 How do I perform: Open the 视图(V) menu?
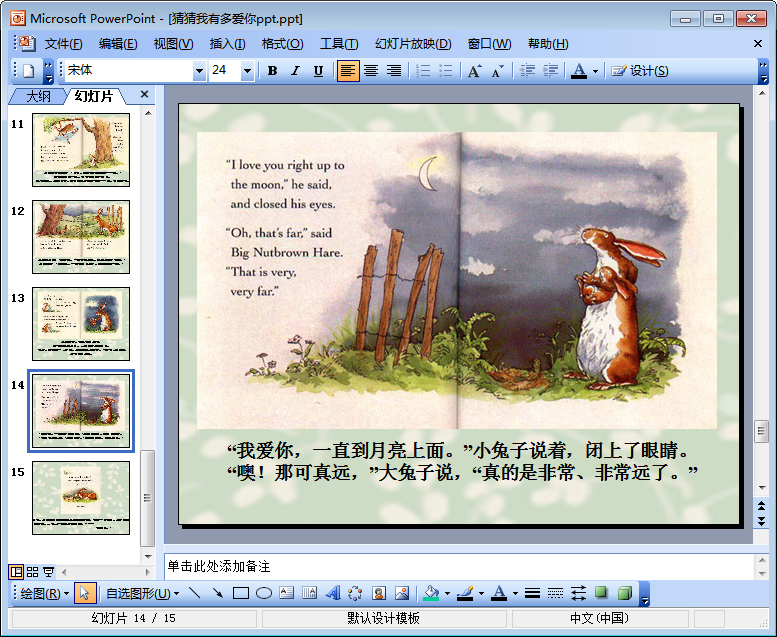pos(173,44)
